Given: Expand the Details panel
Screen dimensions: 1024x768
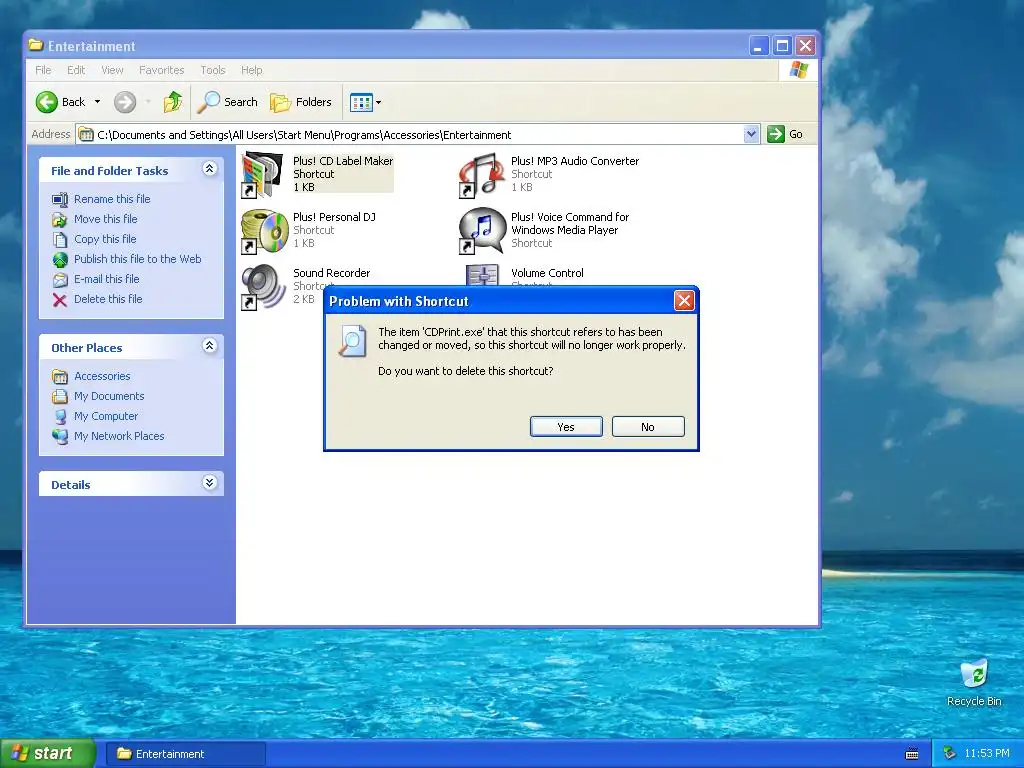Looking at the screenshot, I should point(210,483).
